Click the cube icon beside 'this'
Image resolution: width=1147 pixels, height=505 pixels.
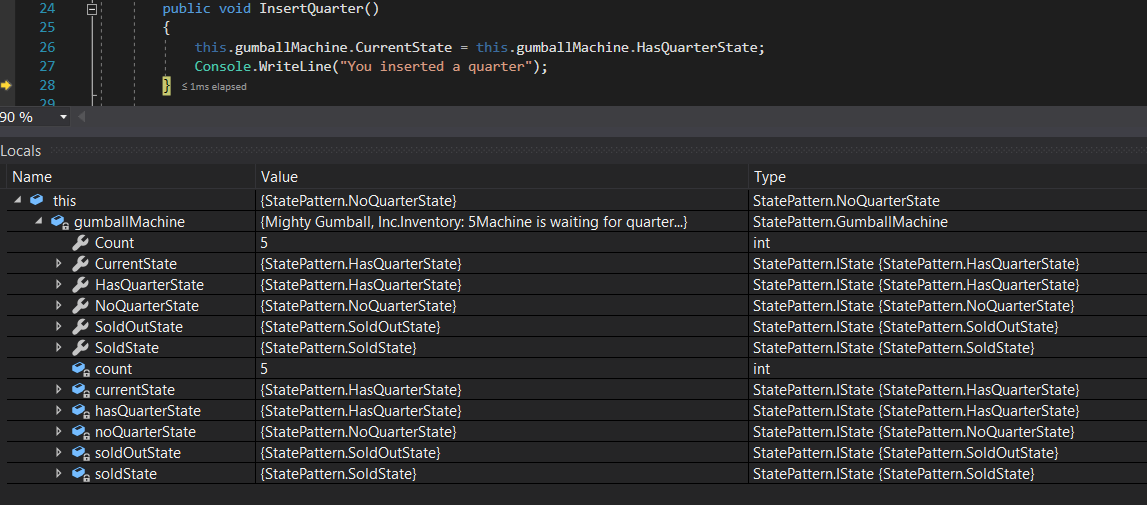coord(37,201)
